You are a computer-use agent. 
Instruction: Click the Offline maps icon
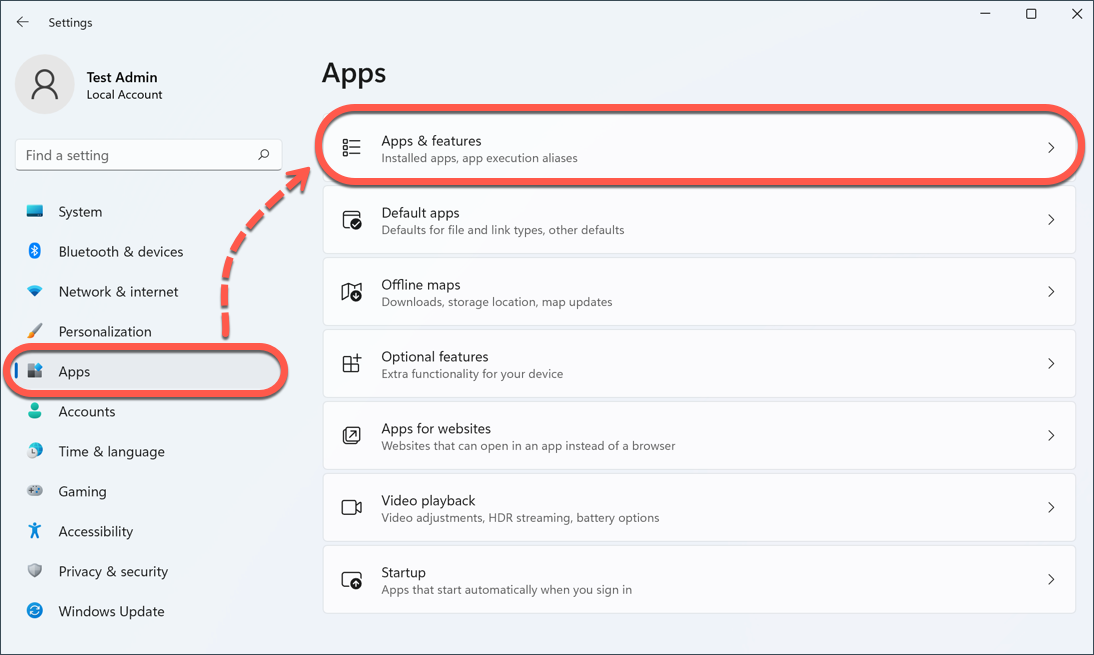tap(352, 292)
